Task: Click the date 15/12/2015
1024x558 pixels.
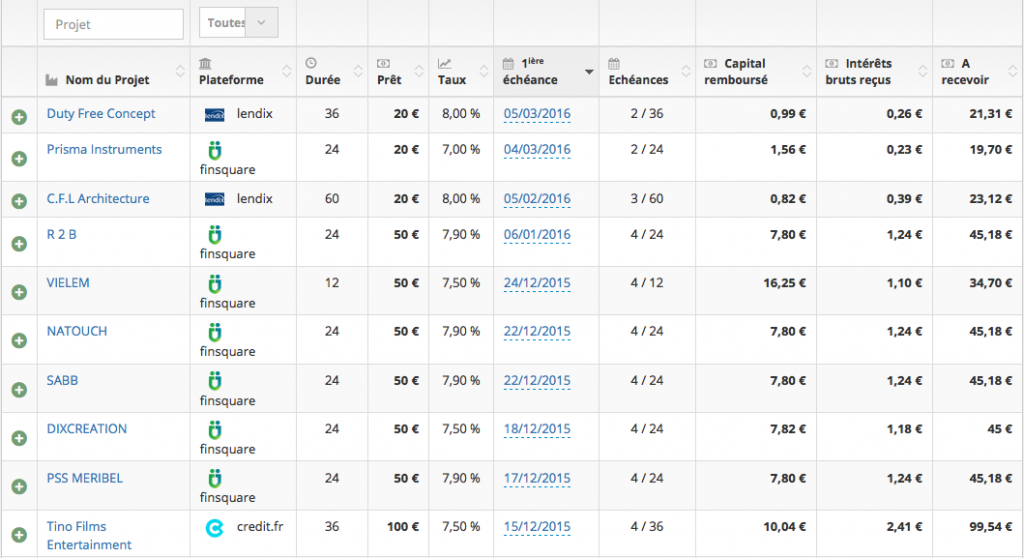Action: [x=537, y=527]
